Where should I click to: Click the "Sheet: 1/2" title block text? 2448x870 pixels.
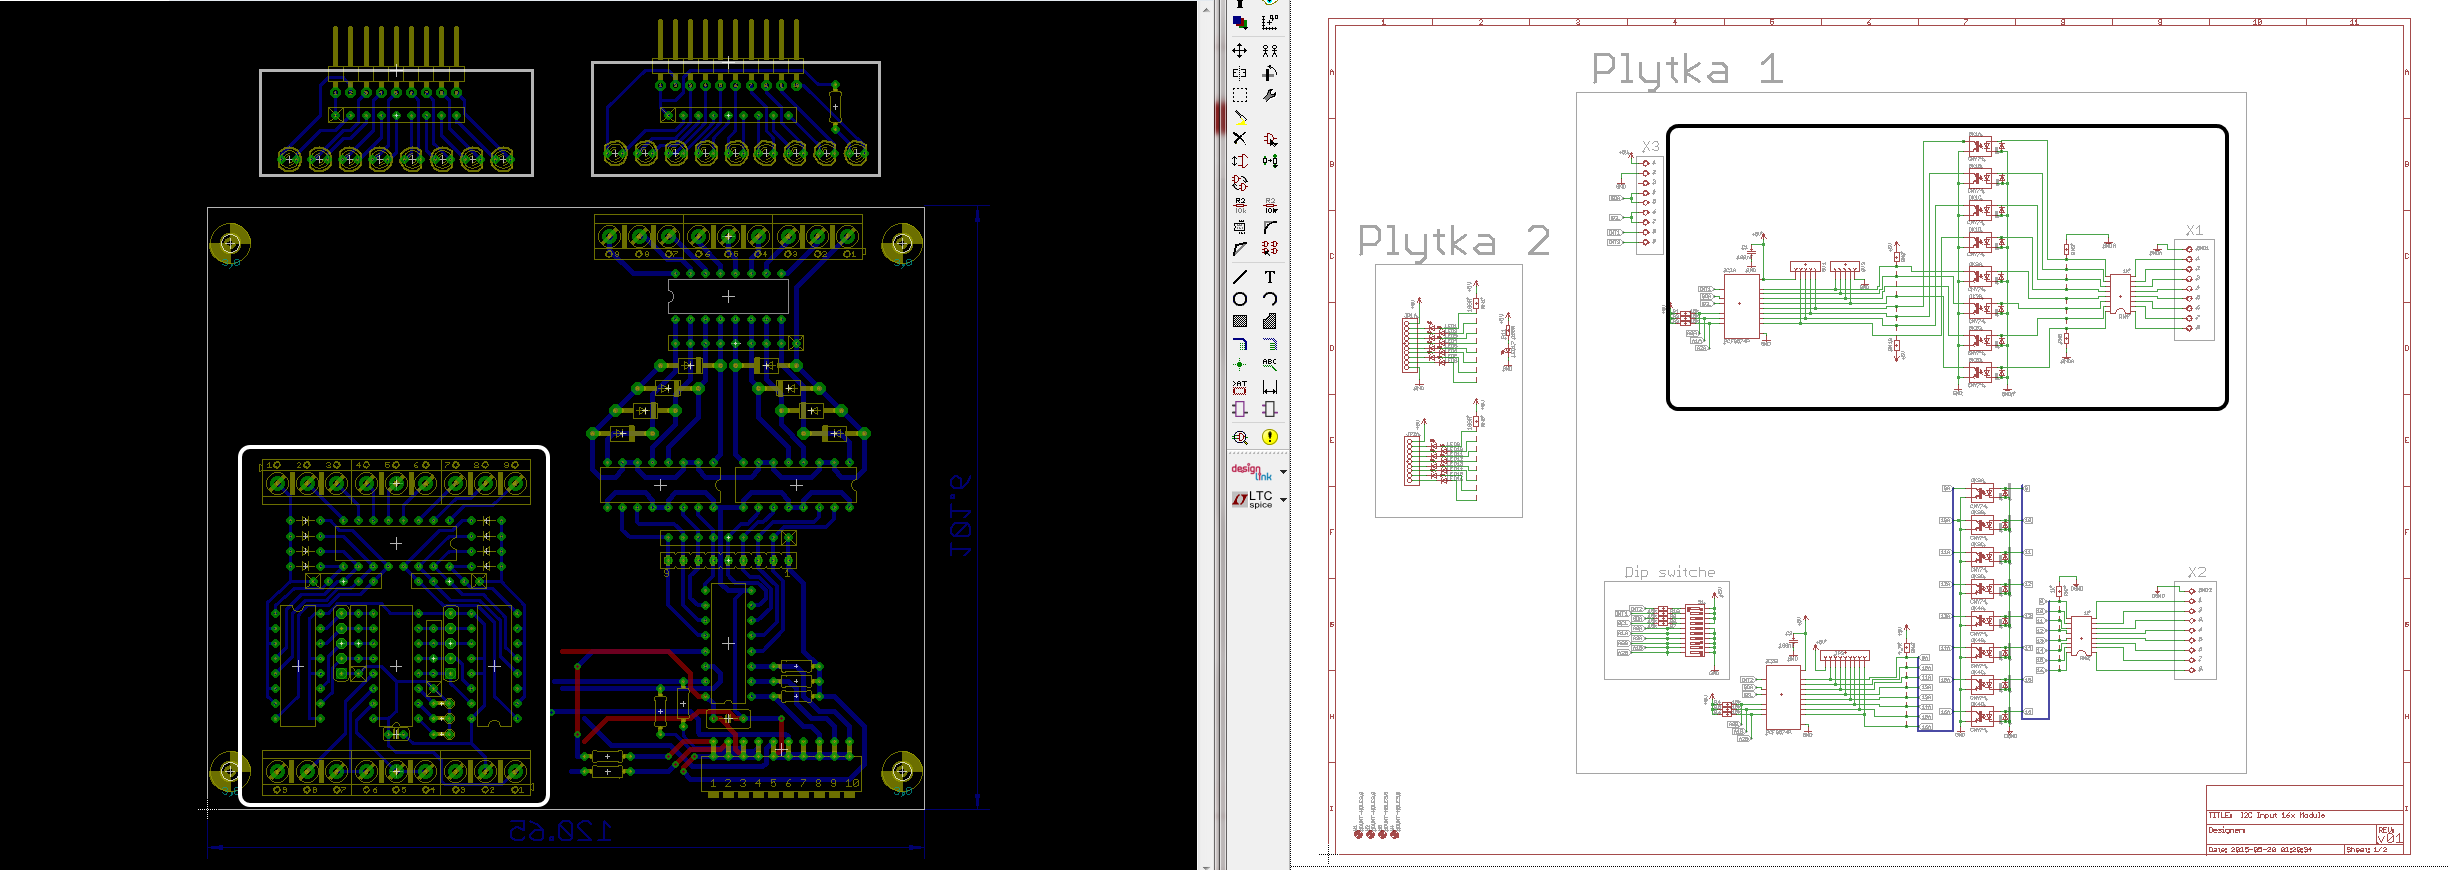point(2366,850)
